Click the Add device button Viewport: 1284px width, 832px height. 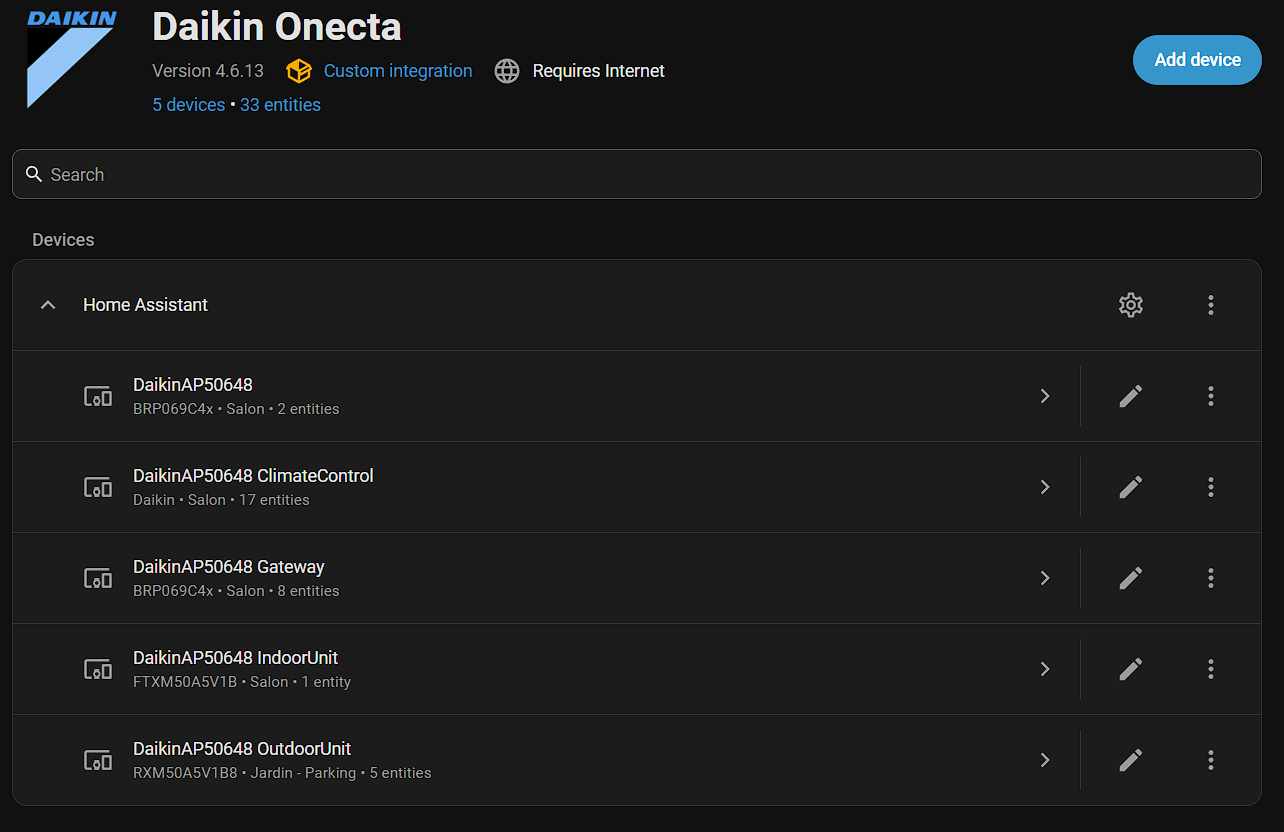(1197, 60)
